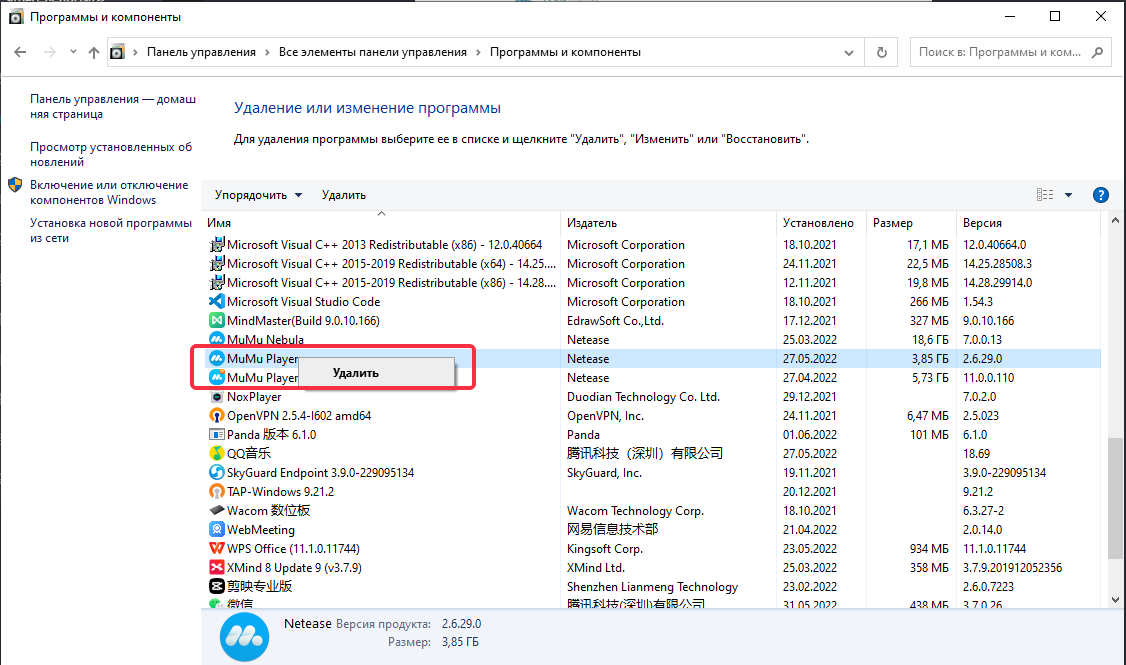The height and width of the screenshot is (665, 1126).
Task: Click the MindMaster program icon
Action: pyautogui.click(x=216, y=320)
